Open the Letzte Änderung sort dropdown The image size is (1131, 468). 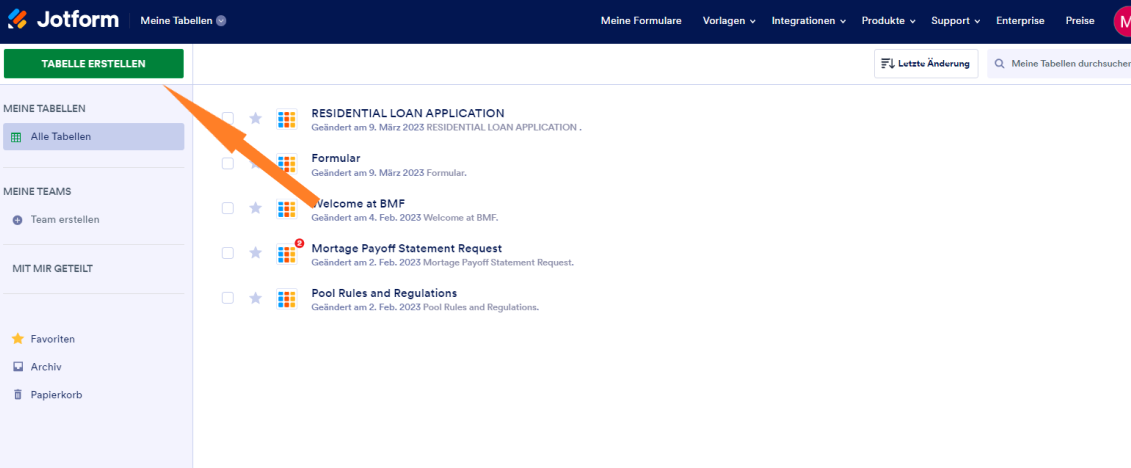[926, 63]
